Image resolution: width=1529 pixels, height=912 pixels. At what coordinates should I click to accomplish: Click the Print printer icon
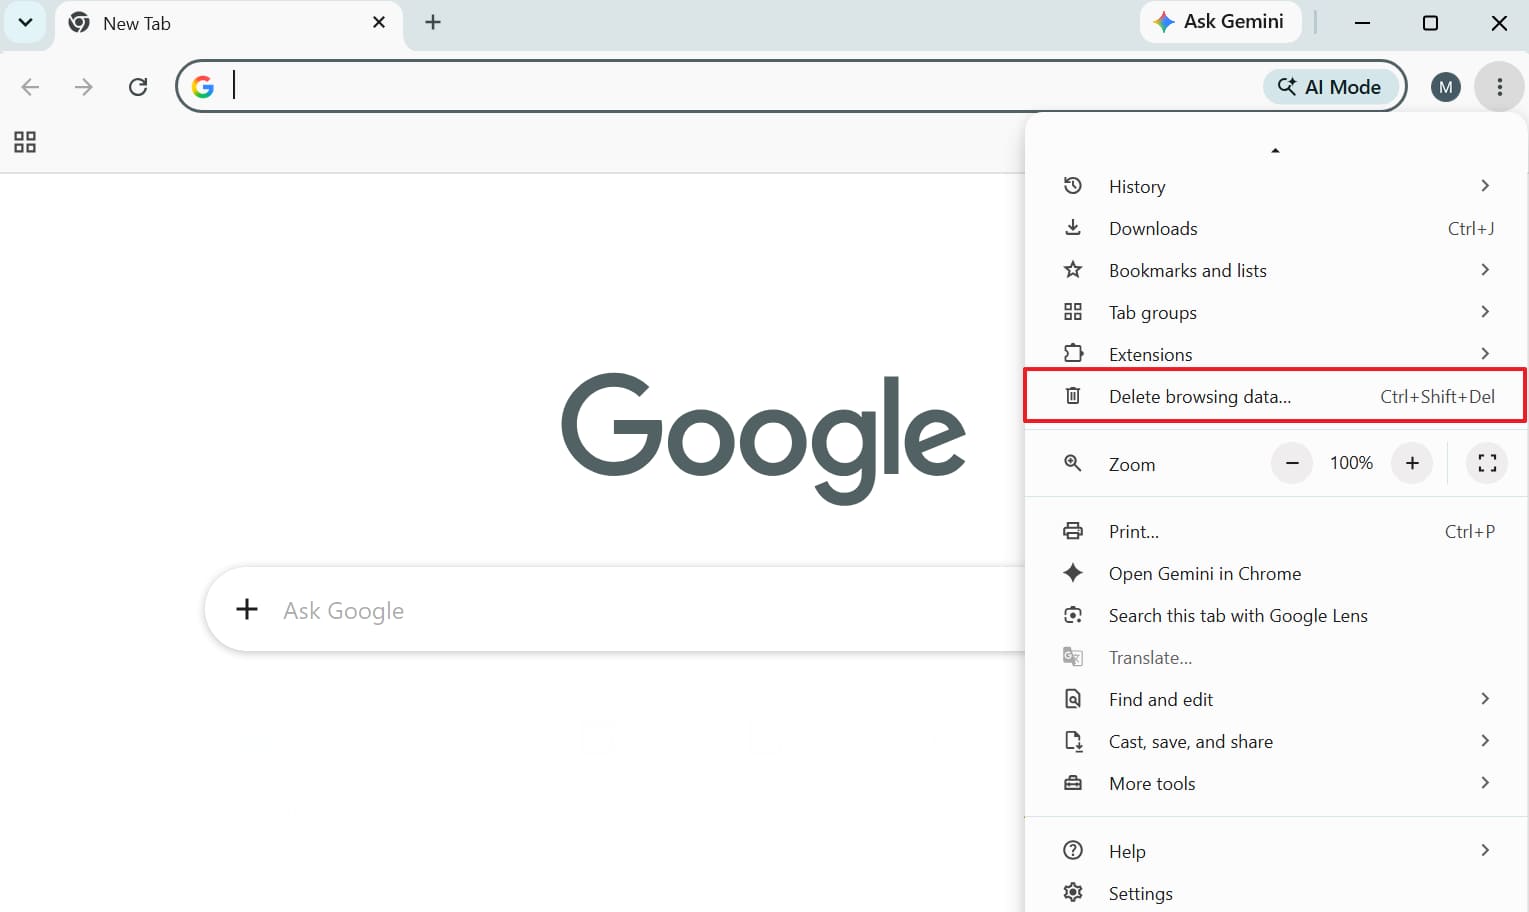pyautogui.click(x=1073, y=531)
